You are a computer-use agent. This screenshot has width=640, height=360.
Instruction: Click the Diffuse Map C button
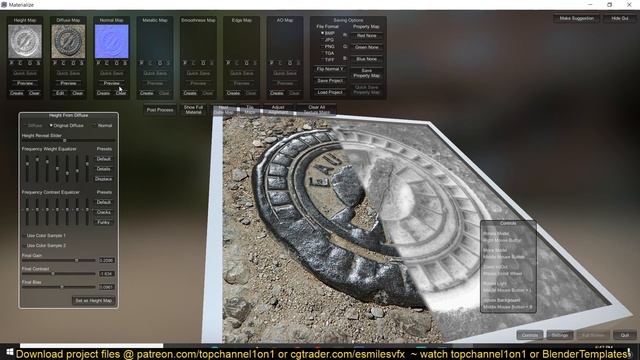[x=64, y=63]
